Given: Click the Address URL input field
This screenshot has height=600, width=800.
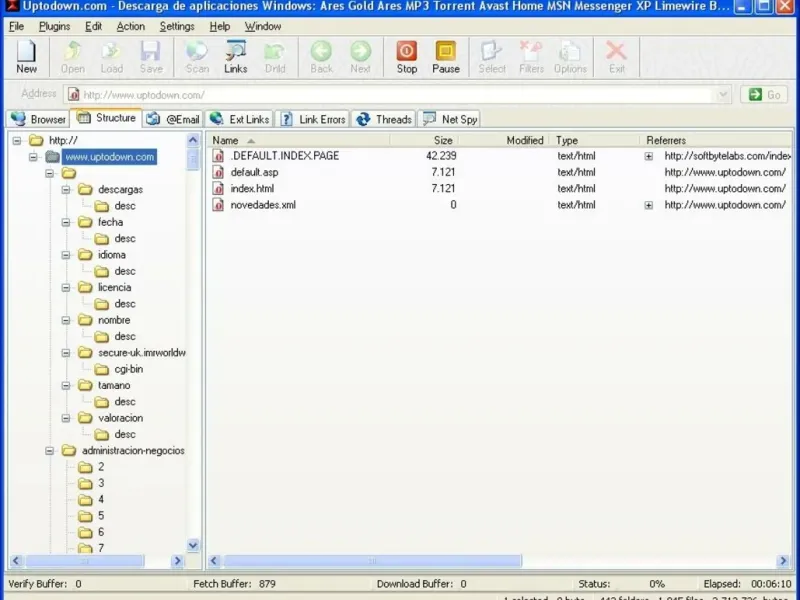Looking at the screenshot, I should point(397,95).
